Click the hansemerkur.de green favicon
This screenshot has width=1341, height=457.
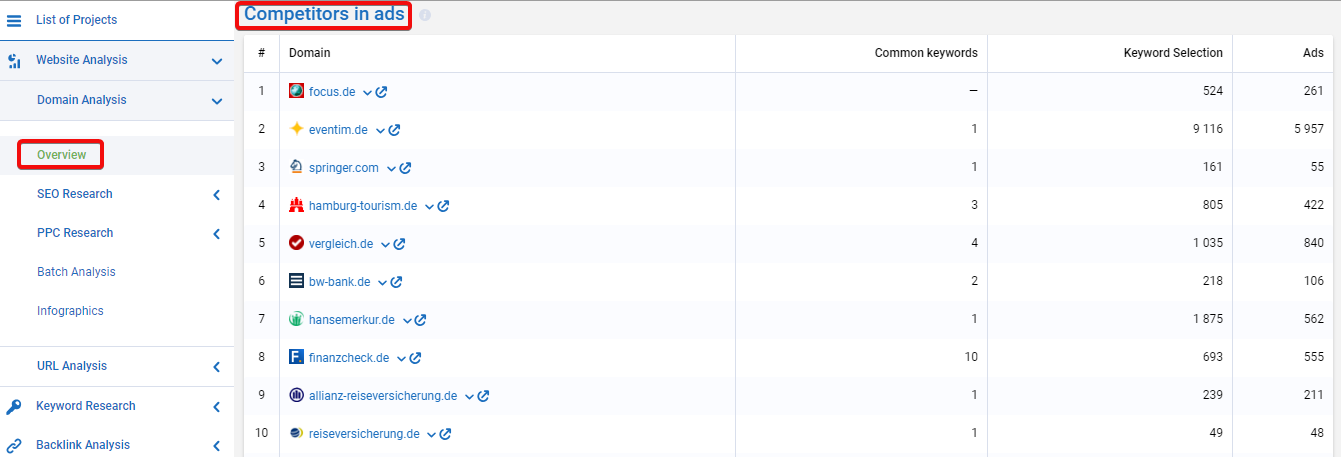coord(296,319)
